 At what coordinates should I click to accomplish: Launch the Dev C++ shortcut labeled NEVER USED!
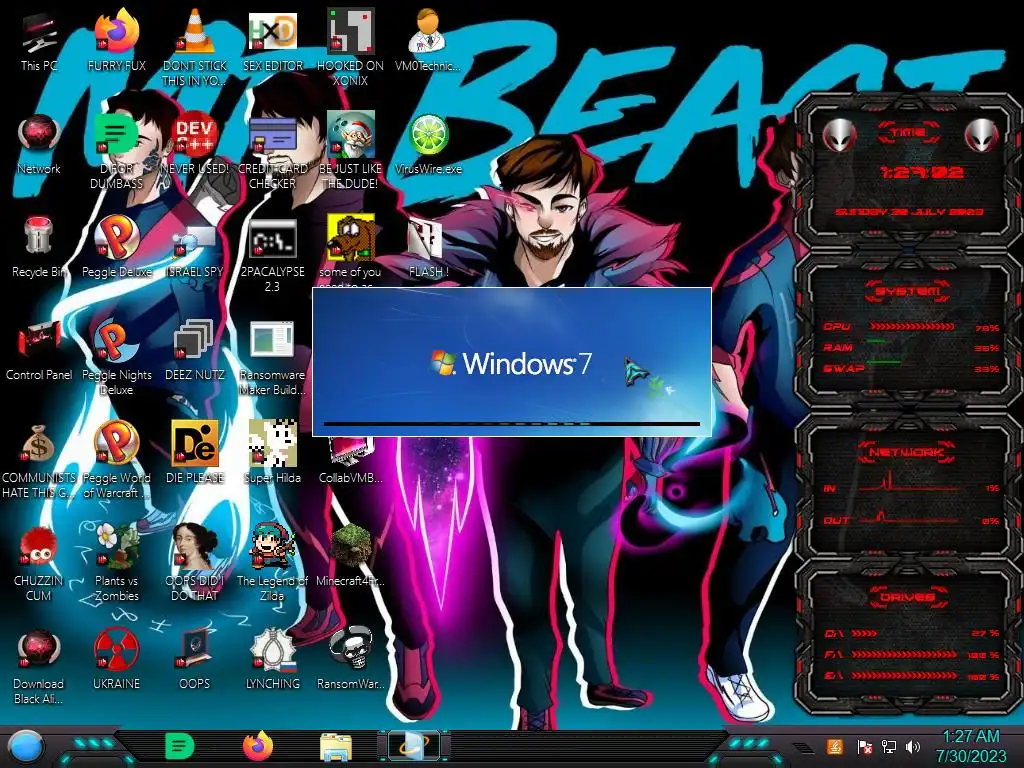coord(195,144)
